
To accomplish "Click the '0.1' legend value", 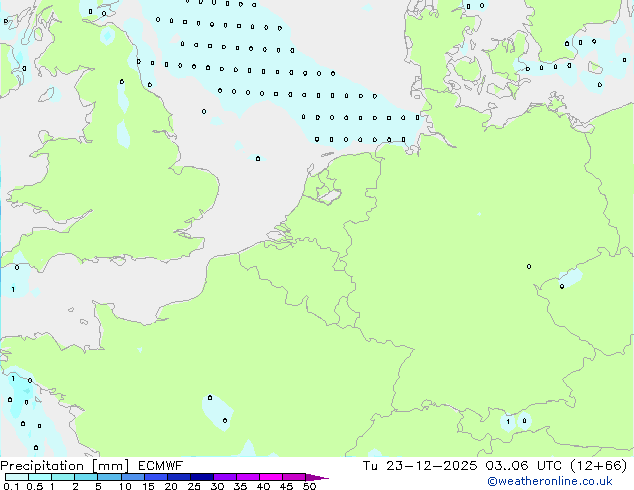I will click(11, 486).
